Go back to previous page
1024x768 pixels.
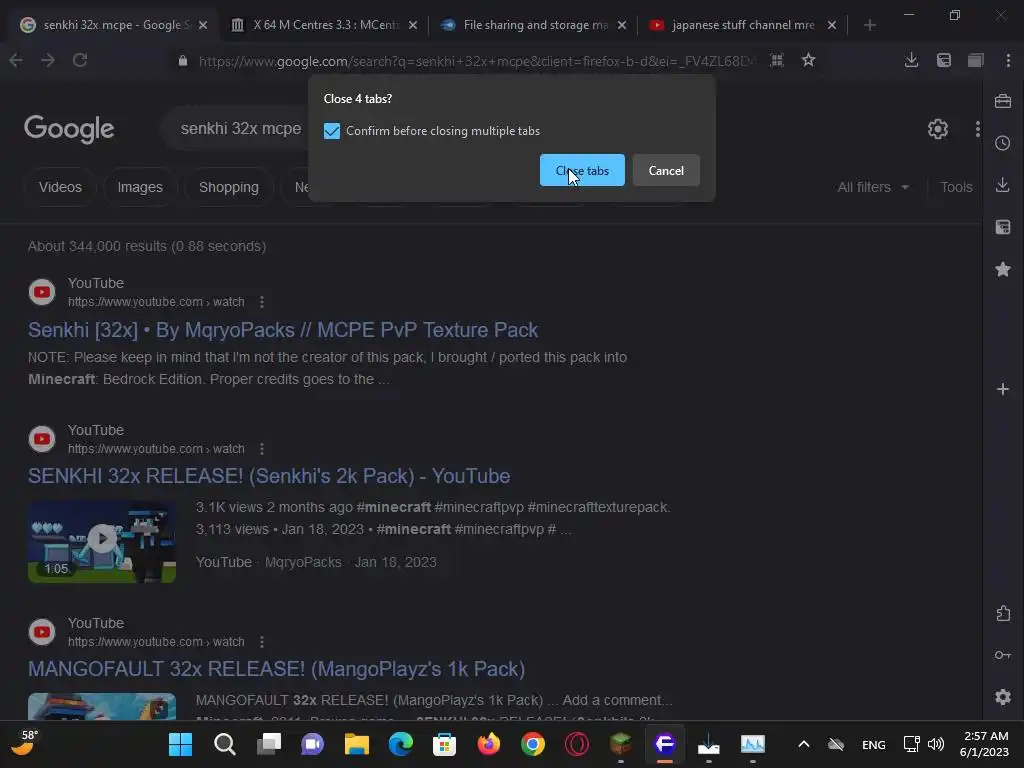pyautogui.click(x=16, y=60)
